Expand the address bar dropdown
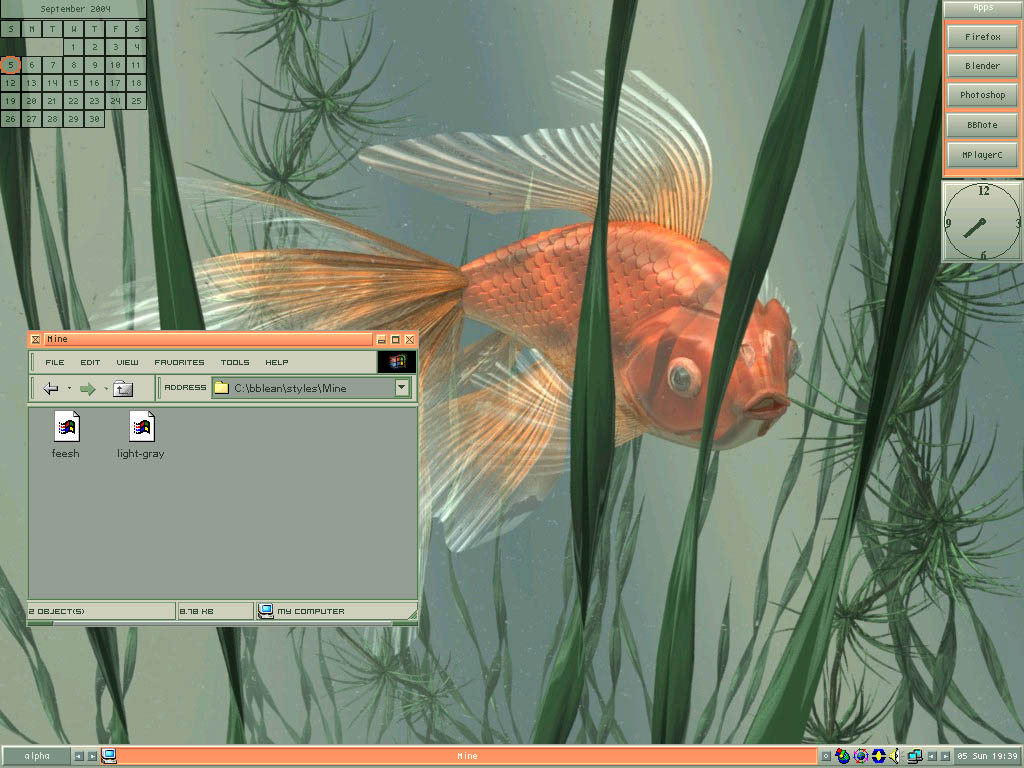 402,388
